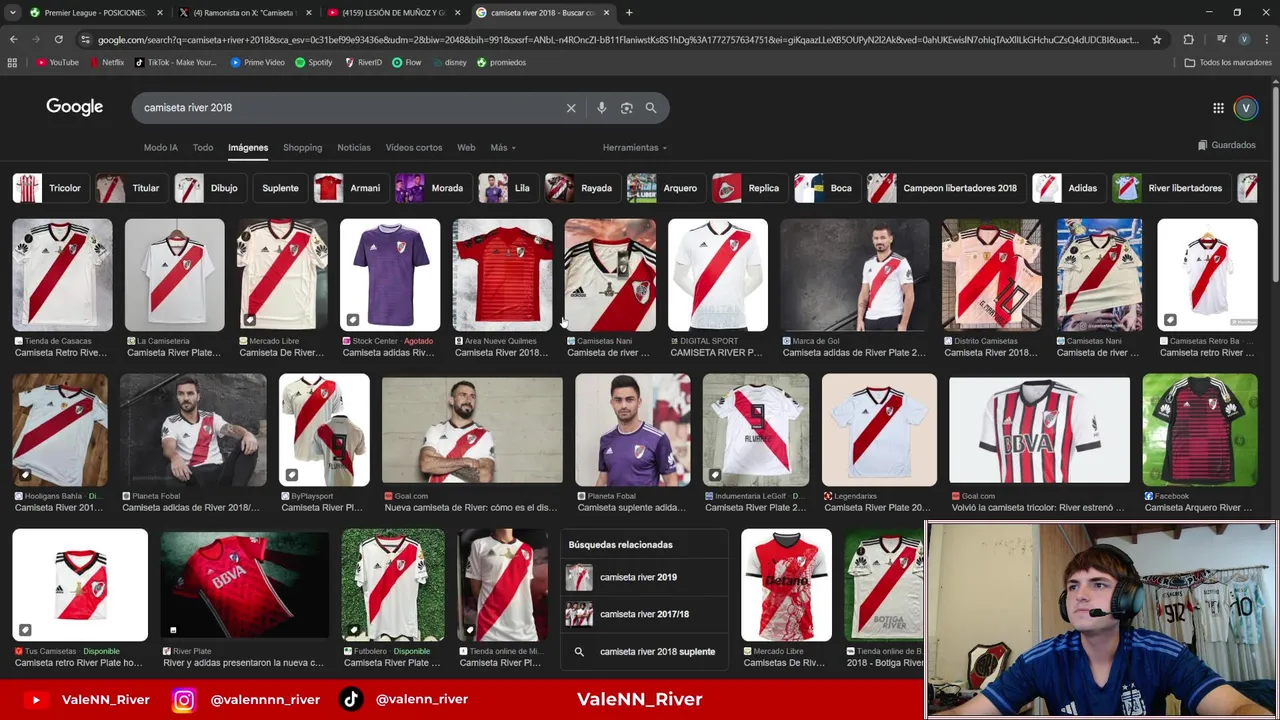
Task: Filter images by the Lila chip
Action: (507, 188)
